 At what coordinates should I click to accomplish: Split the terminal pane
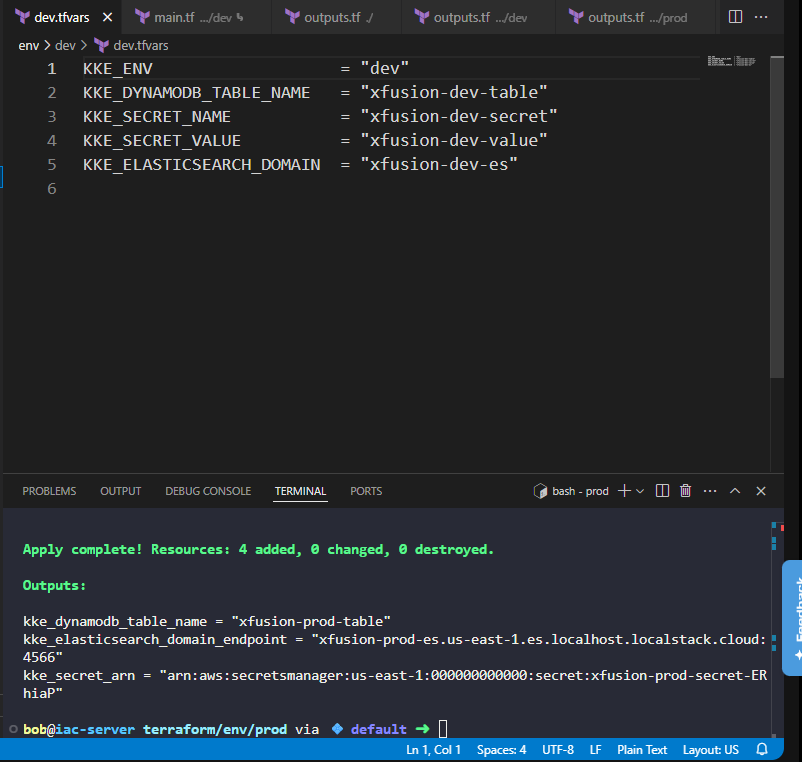click(x=662, y=491)
